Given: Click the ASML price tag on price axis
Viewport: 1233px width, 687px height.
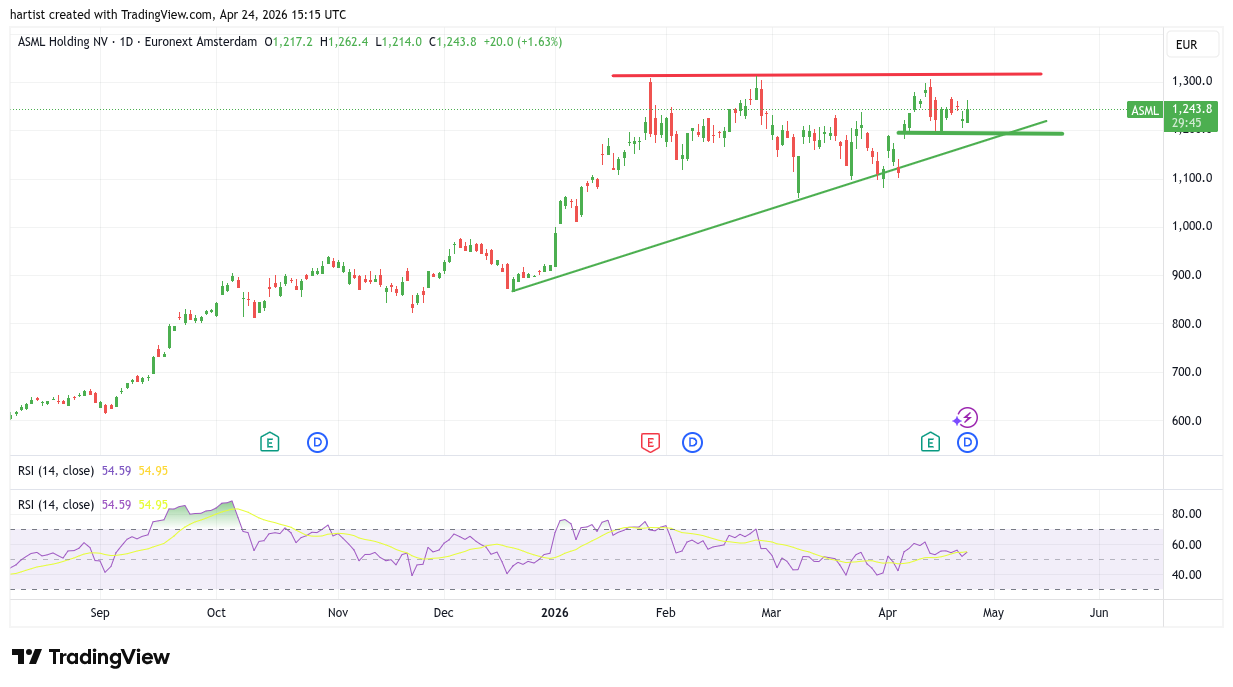Looking at the screenshot, I should [1144, 110].
